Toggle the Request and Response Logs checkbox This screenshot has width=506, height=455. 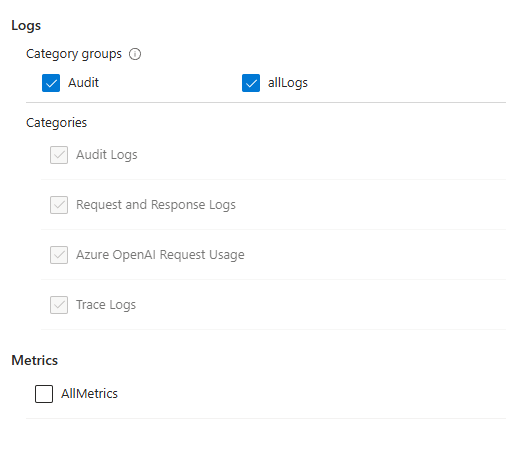pos(59,205)
